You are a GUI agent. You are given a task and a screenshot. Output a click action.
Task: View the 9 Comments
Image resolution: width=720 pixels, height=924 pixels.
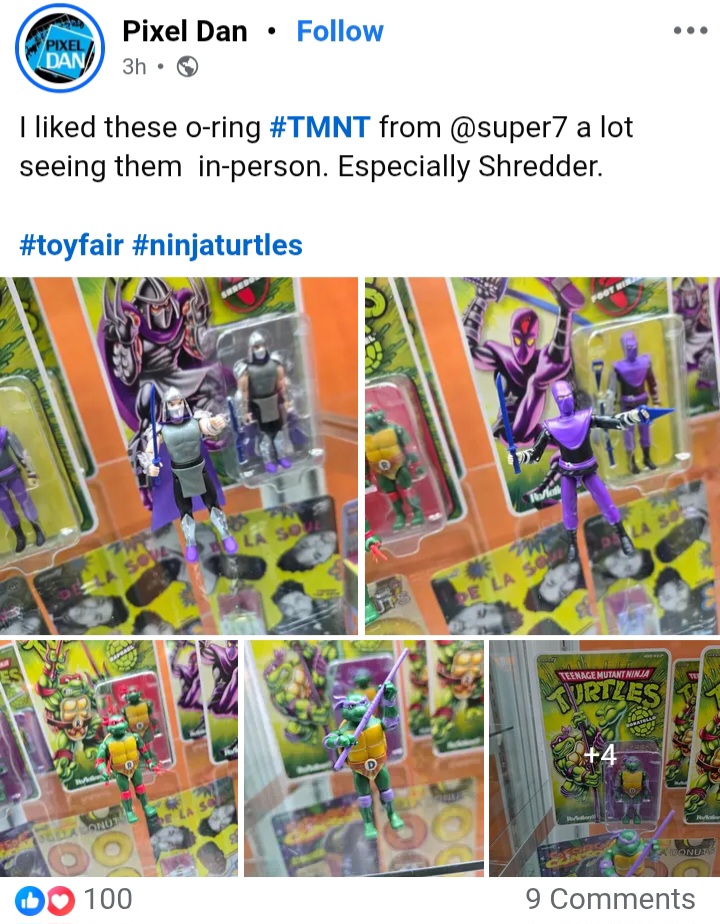tap(610, 899)
